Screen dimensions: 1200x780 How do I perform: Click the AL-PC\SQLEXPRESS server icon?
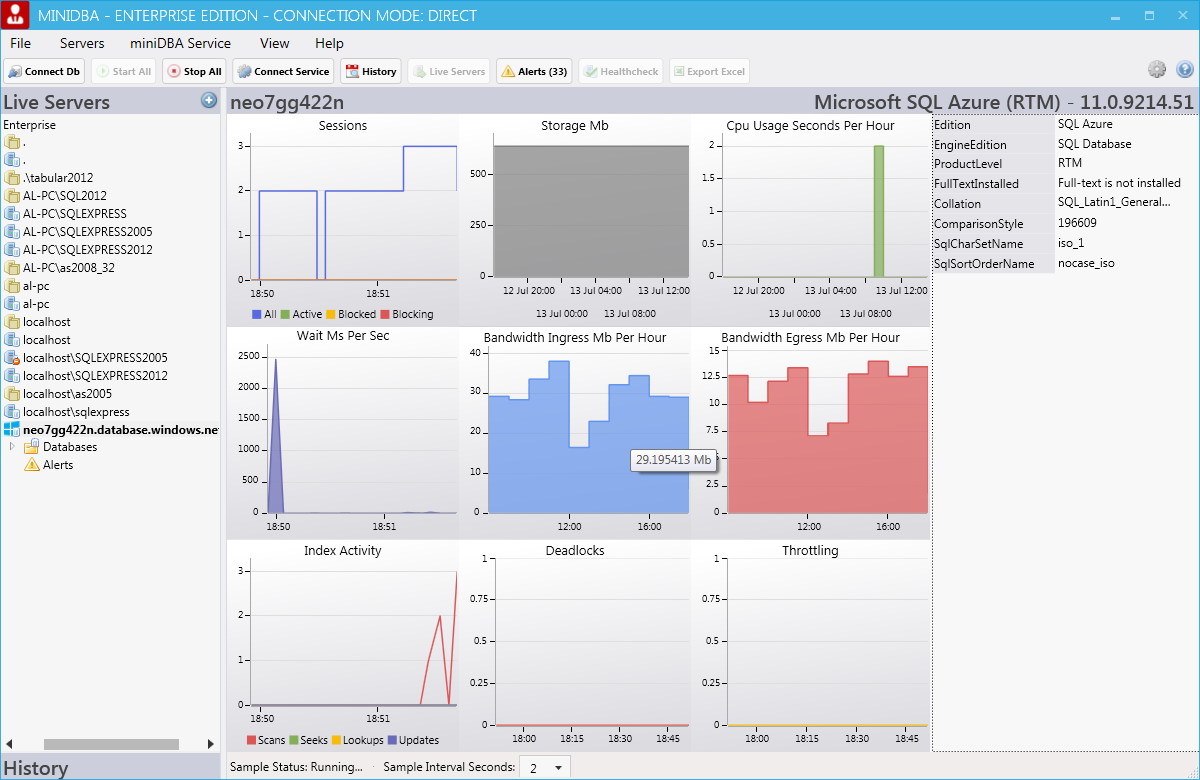pyautogui.click(x=12, y=214)
